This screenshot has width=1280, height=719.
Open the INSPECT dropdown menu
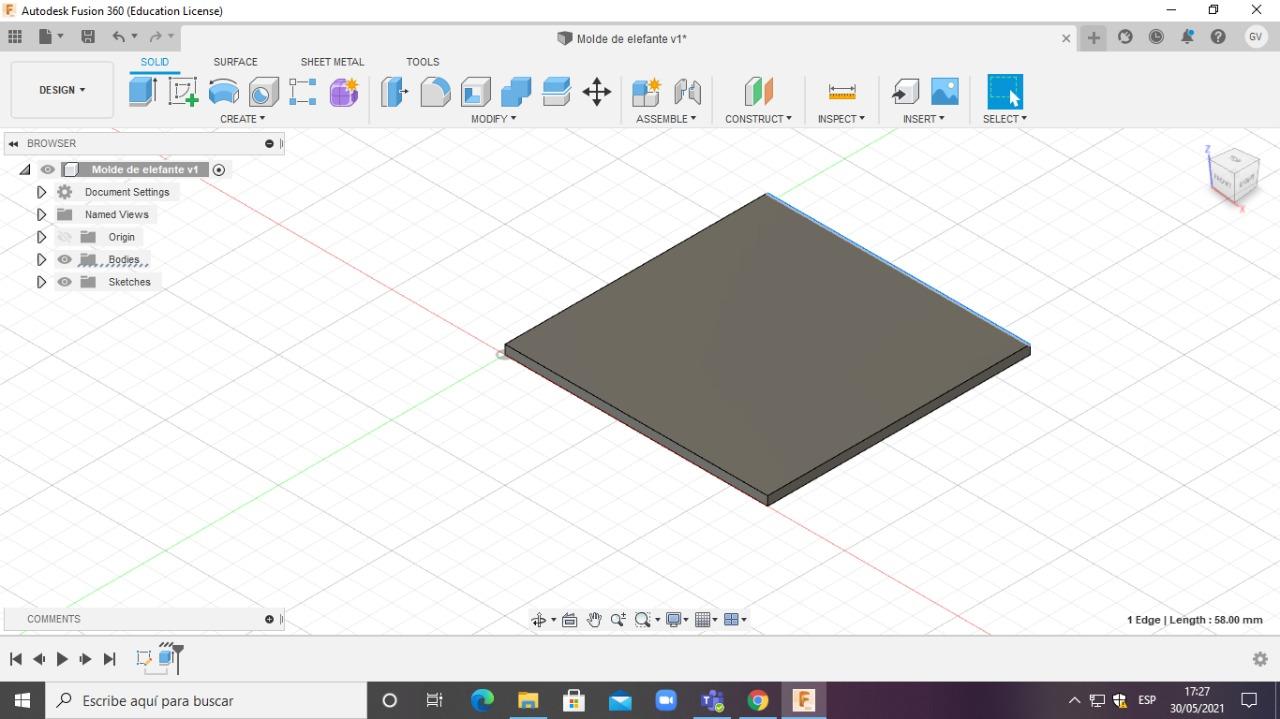tap(841, 119)
